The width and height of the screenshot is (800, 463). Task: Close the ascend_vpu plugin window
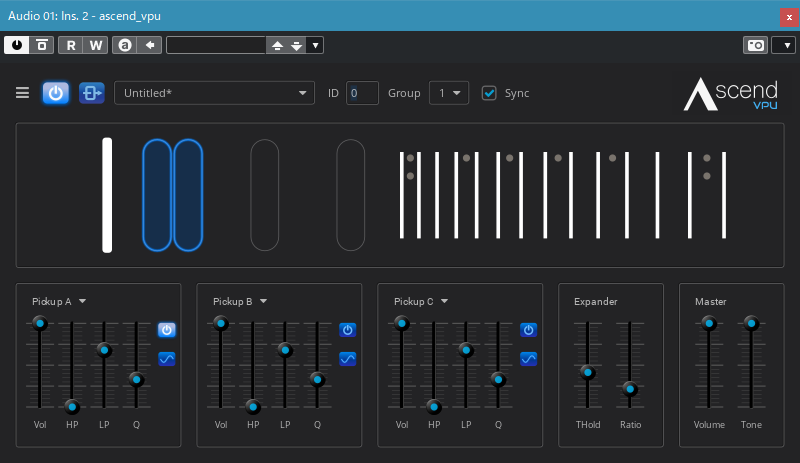789,17
